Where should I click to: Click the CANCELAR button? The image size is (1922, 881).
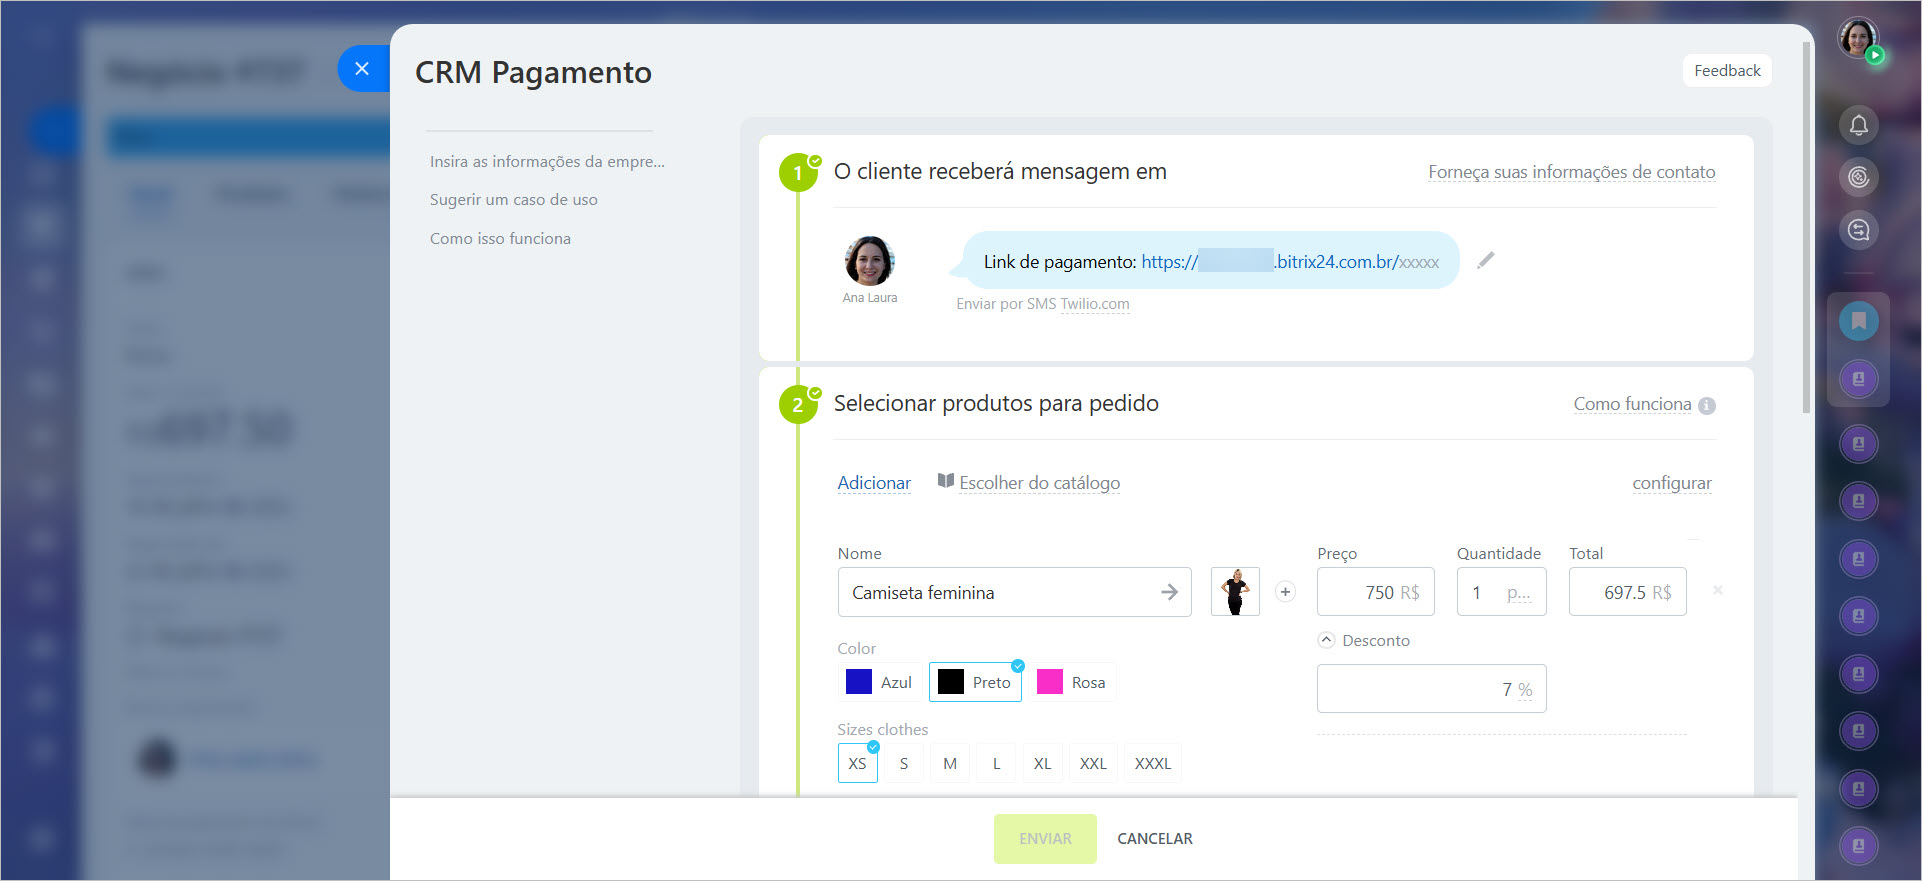pyautogui.click(x=1154, y=838)
